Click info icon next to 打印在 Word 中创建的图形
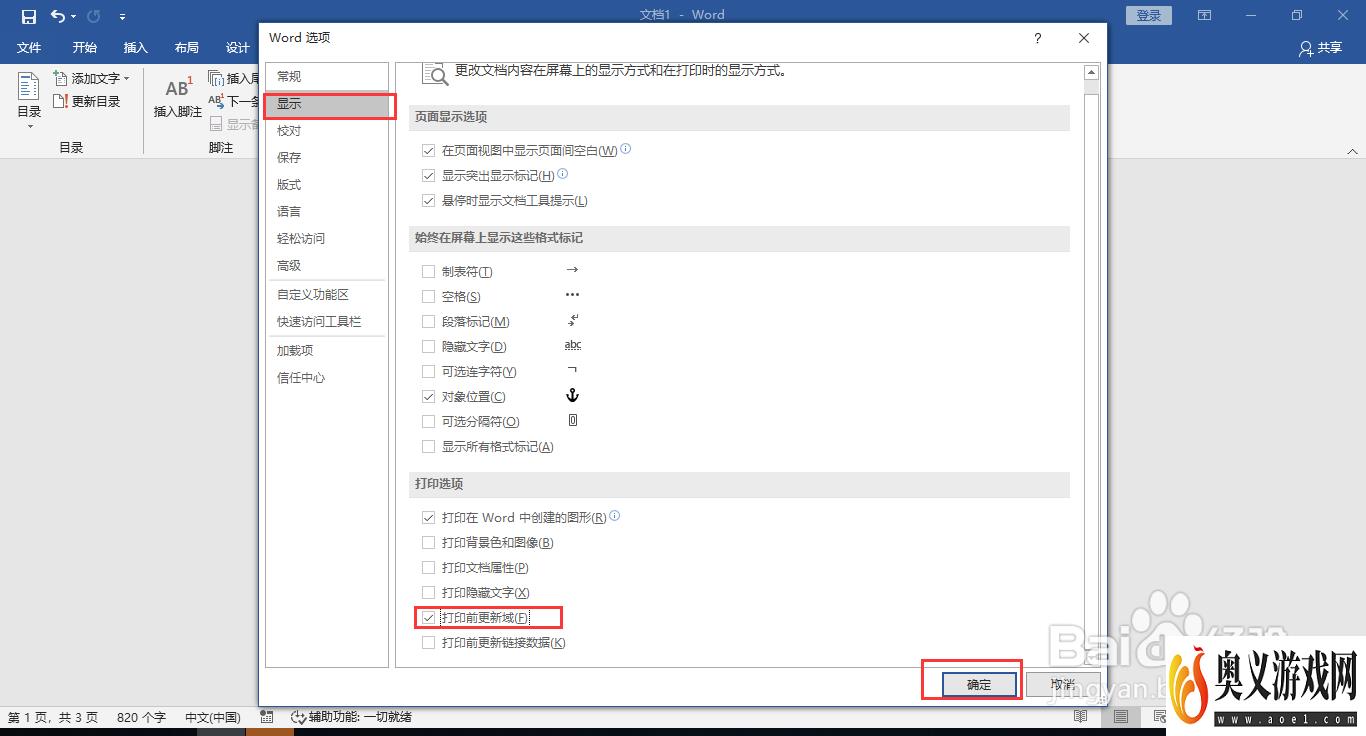This screenshot has height=736, width=1366. (615, 516)
